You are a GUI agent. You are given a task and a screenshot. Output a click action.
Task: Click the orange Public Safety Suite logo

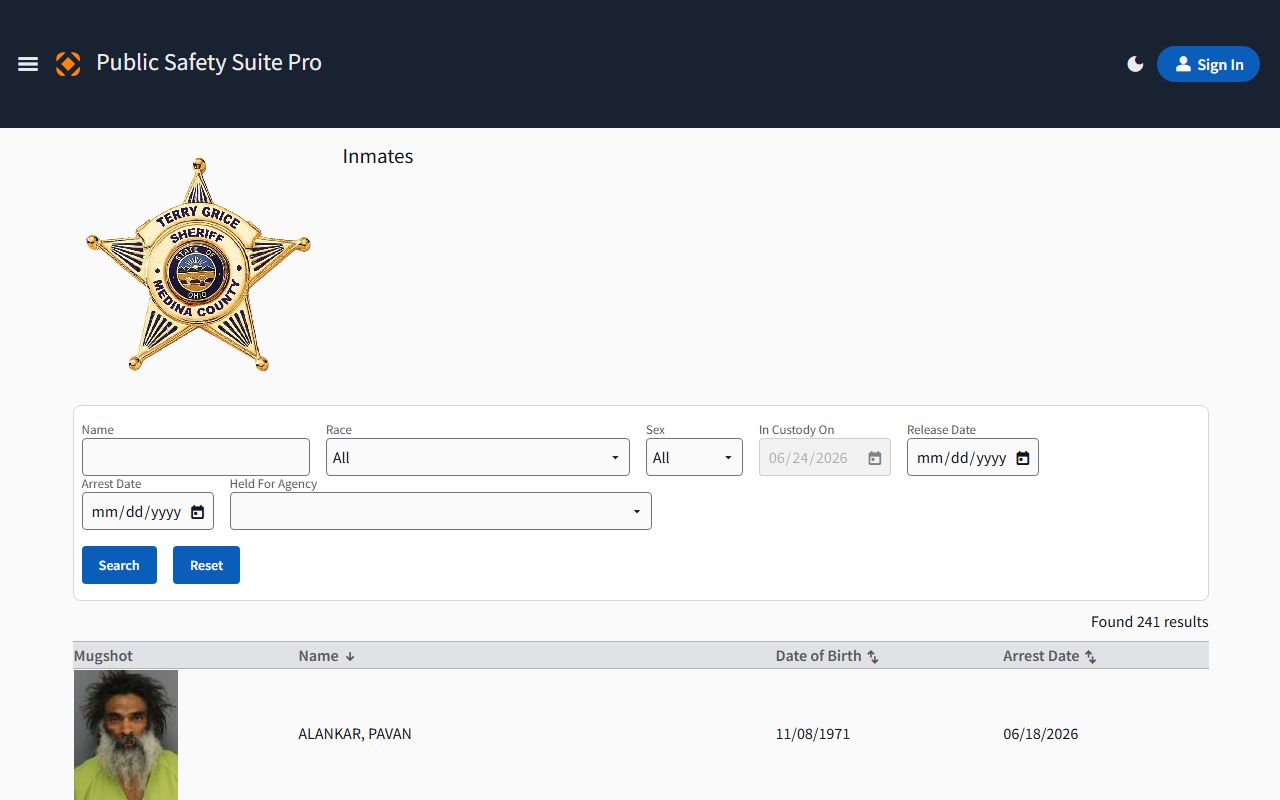(x=68, y=64)
